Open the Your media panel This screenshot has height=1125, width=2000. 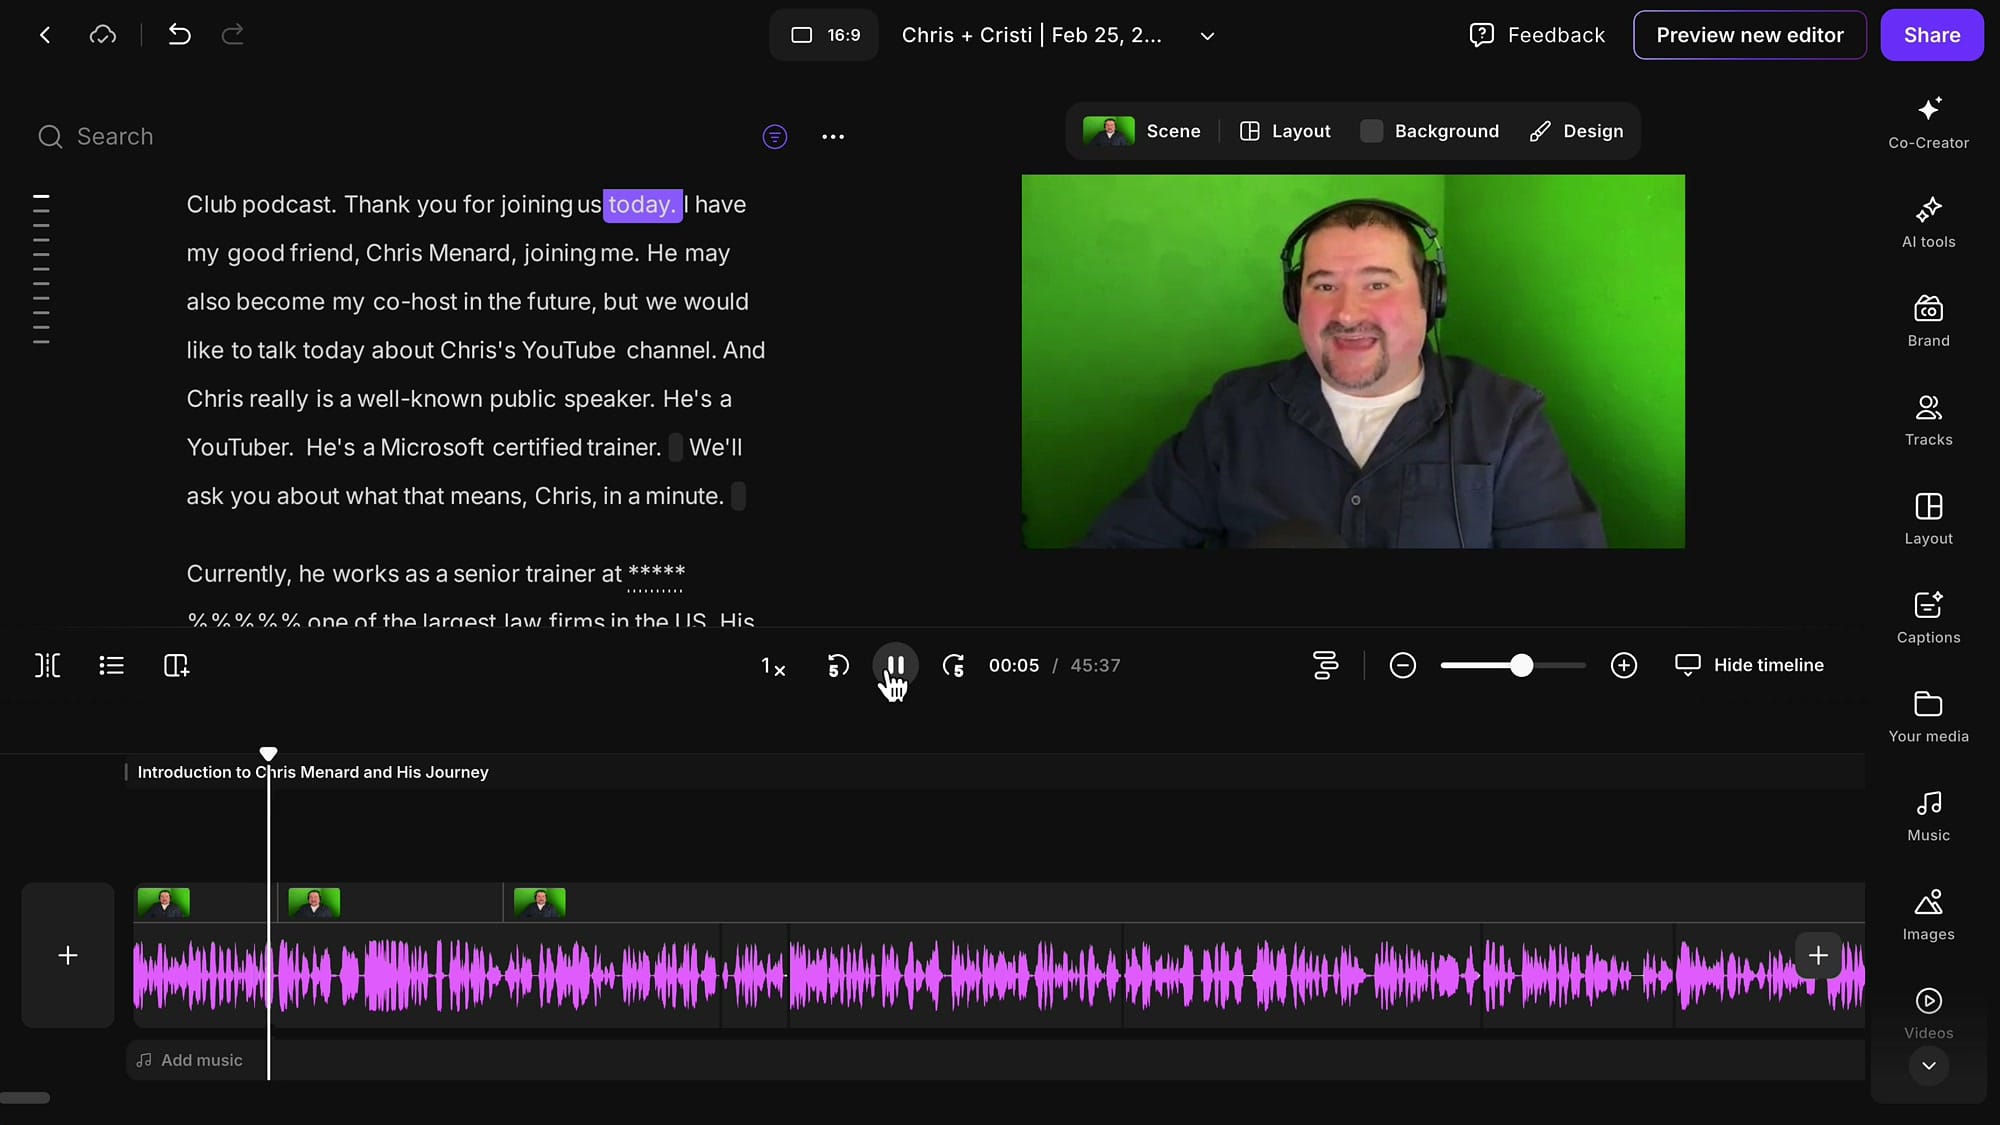1928,715
